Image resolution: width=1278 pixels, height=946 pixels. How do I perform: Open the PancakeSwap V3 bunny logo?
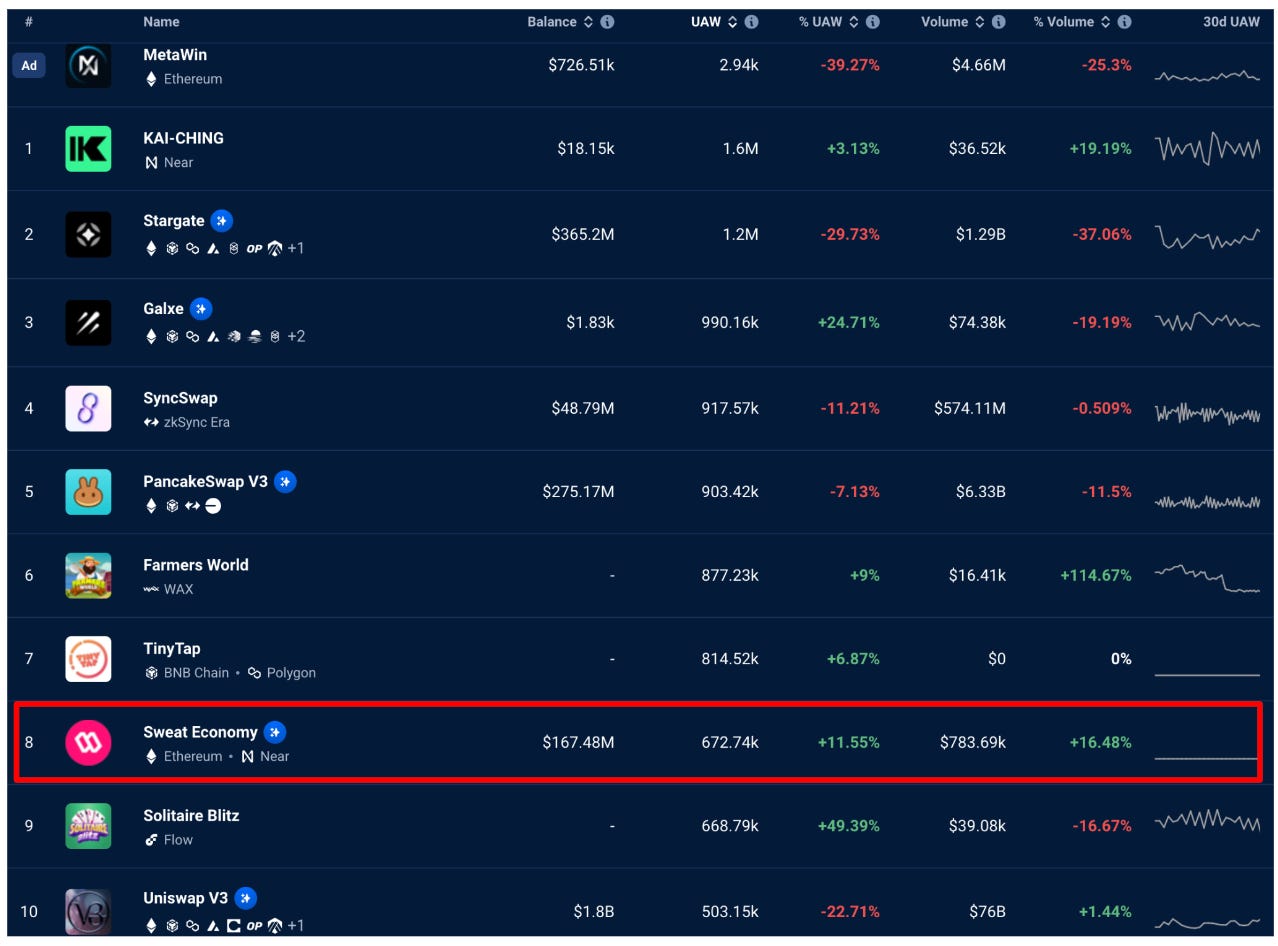point(88,492)
